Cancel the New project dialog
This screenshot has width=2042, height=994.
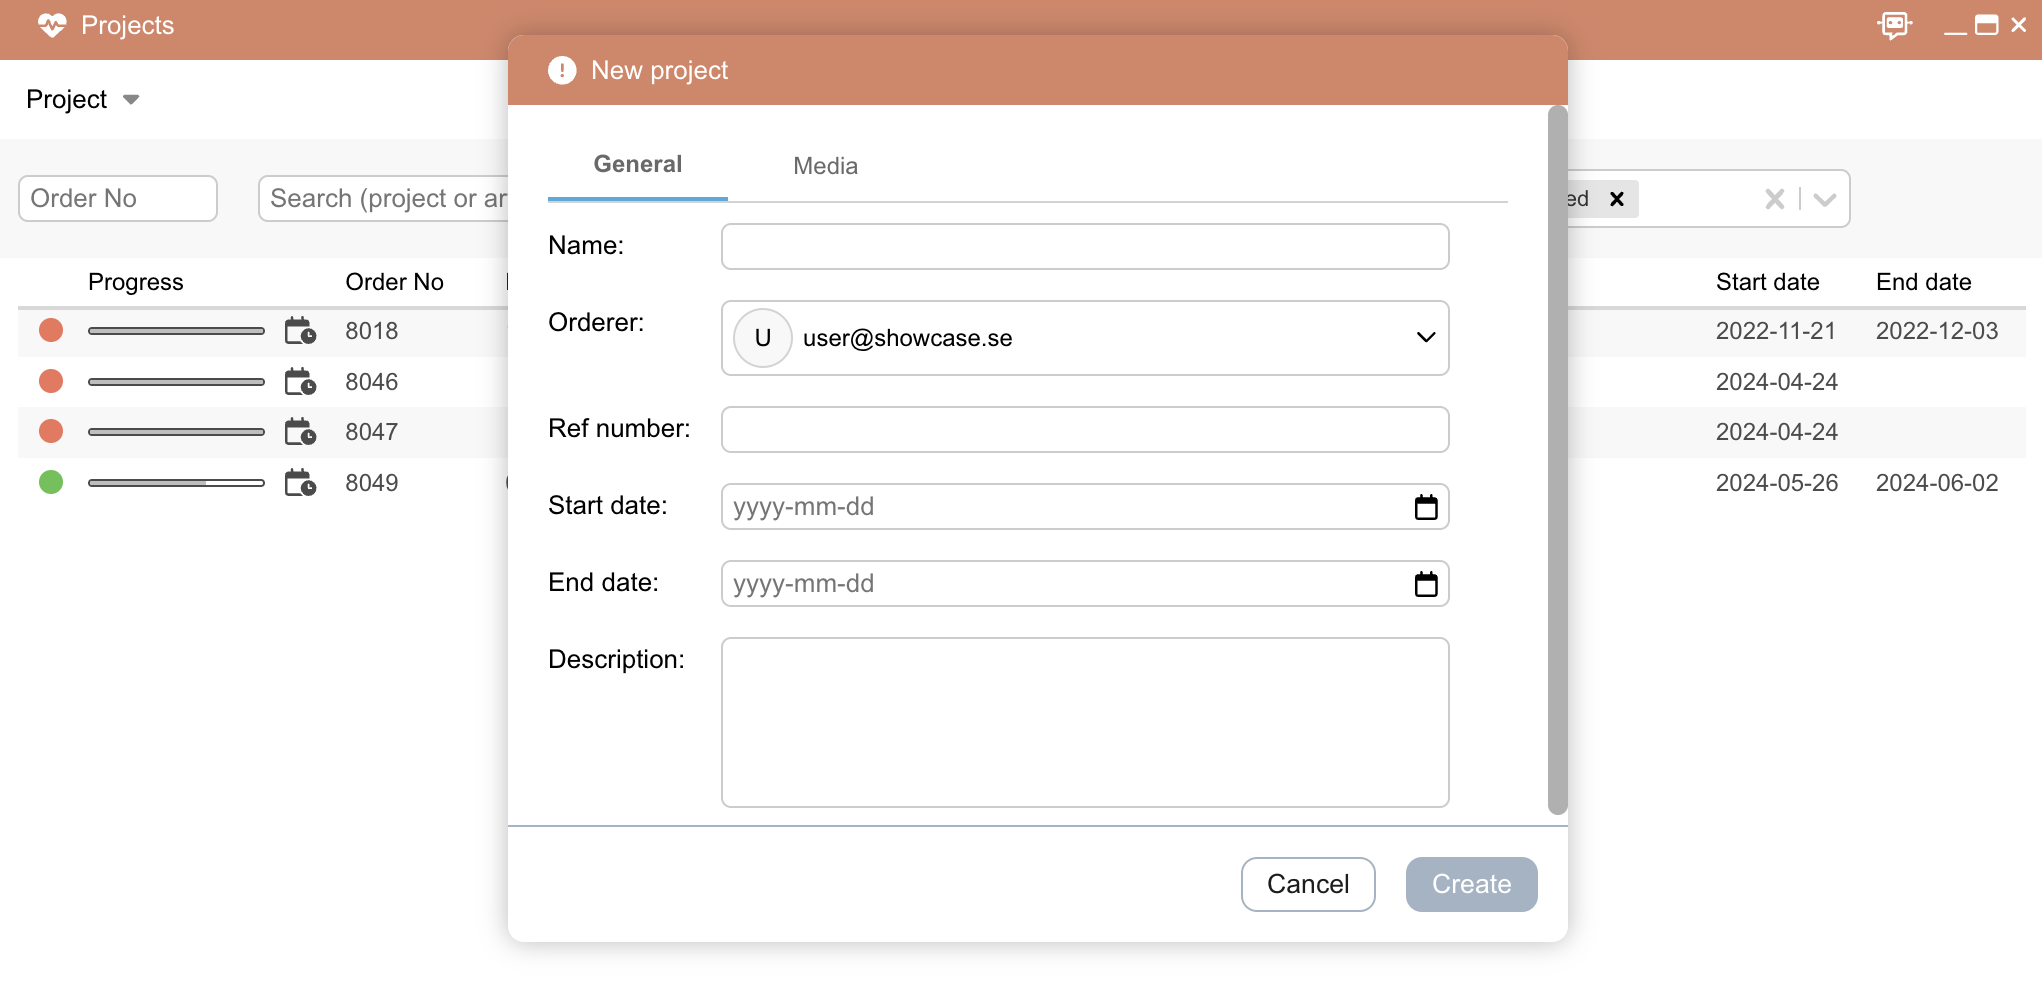pyautogui.click(x=1308, y=884)
